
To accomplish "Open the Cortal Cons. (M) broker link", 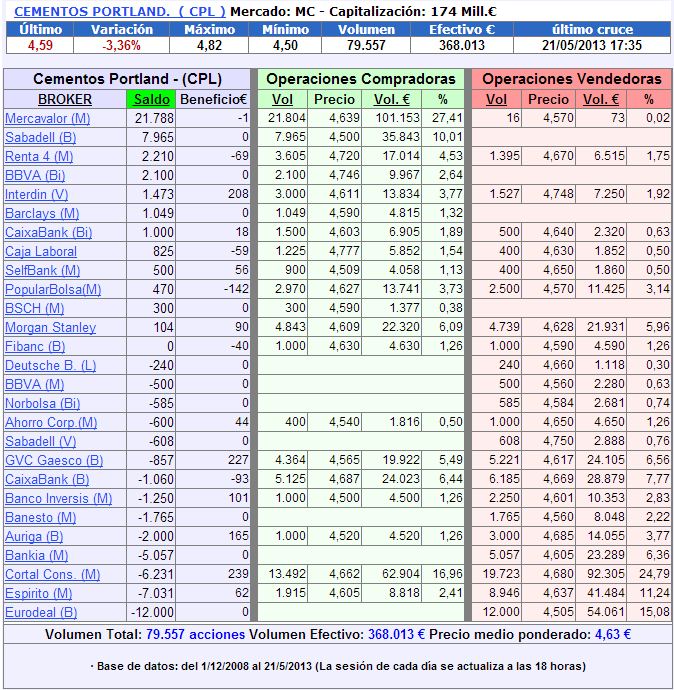I will pos(52,574).
